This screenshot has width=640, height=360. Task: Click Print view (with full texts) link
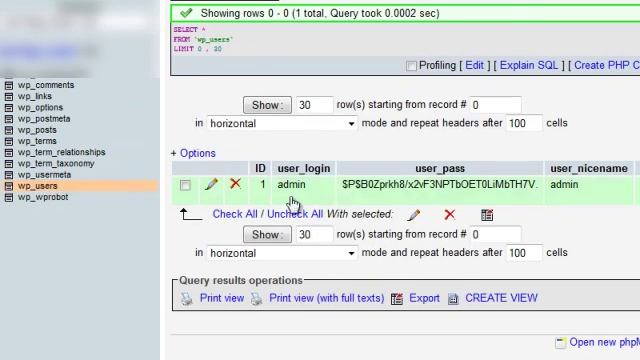(x=327, y=298)
